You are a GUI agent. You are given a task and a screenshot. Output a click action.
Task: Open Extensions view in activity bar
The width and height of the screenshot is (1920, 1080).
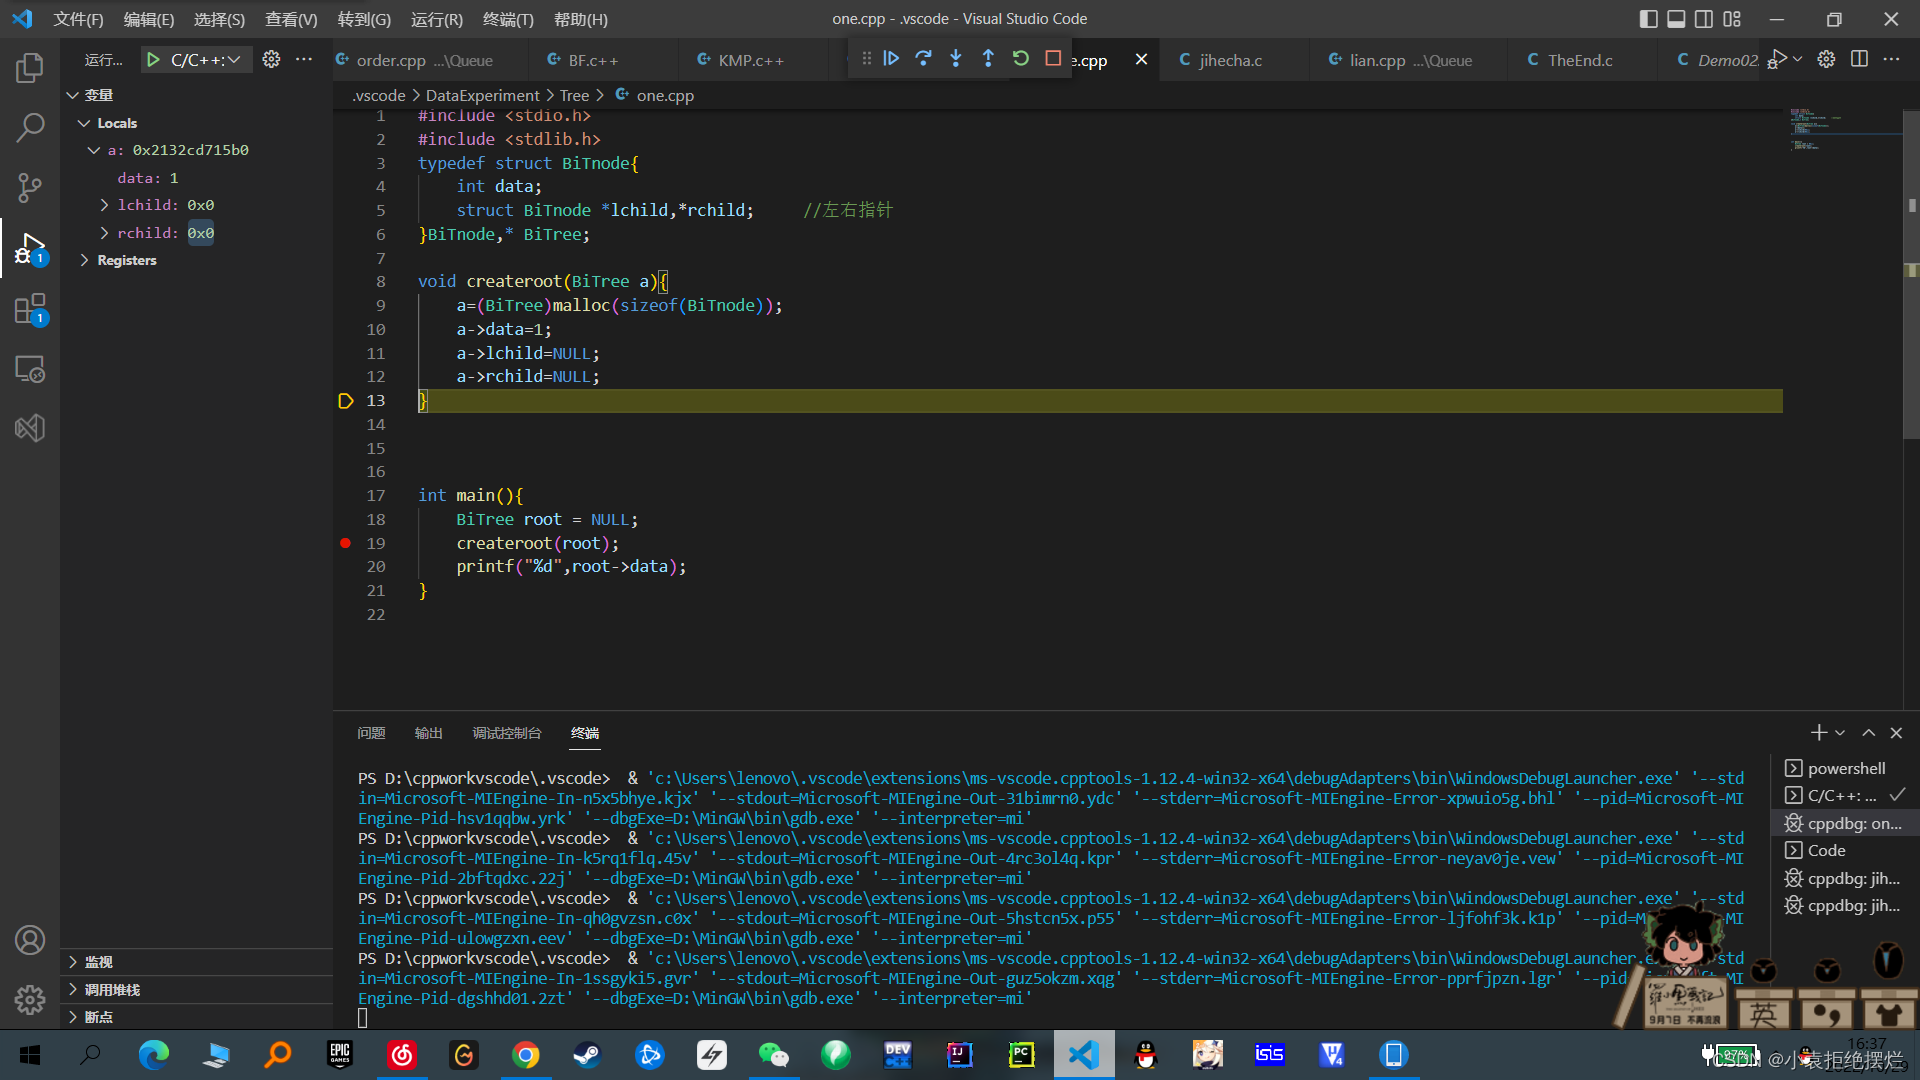30,309
